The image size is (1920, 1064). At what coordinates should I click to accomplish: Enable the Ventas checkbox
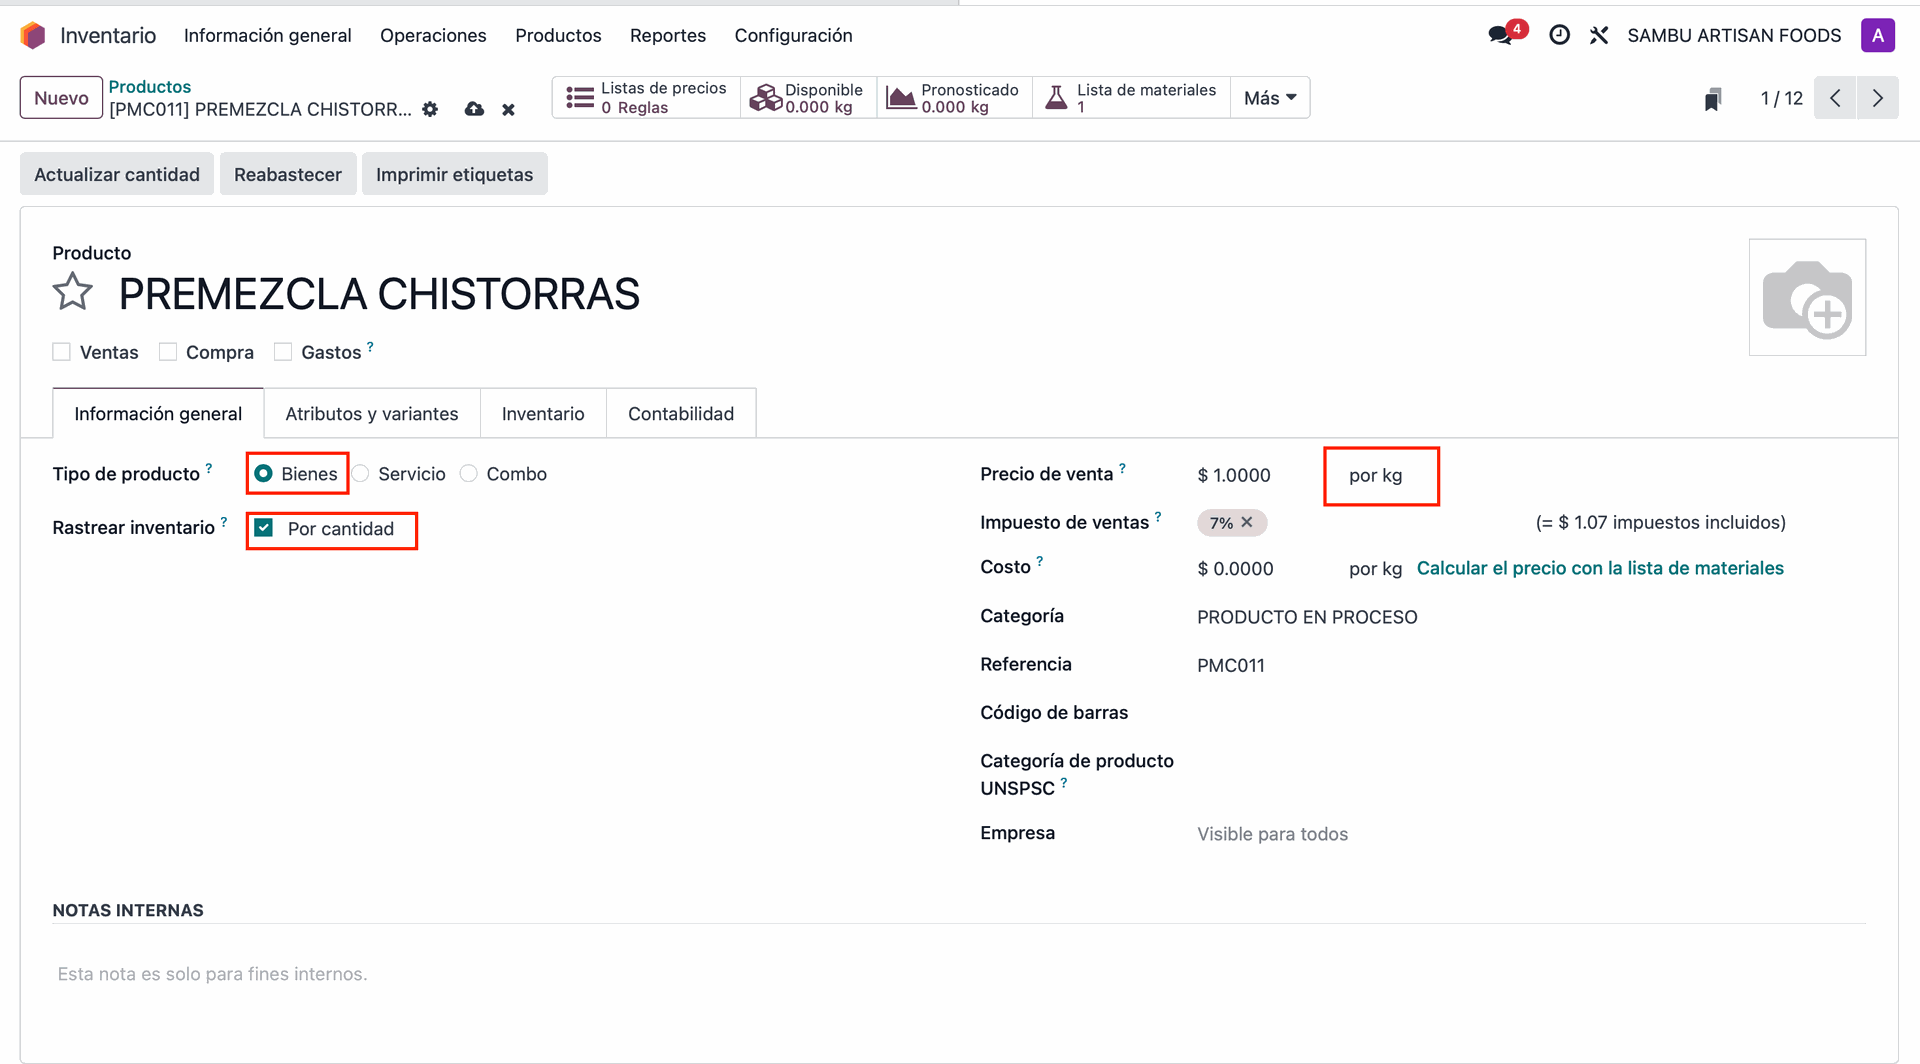click(x=62, y=352)
